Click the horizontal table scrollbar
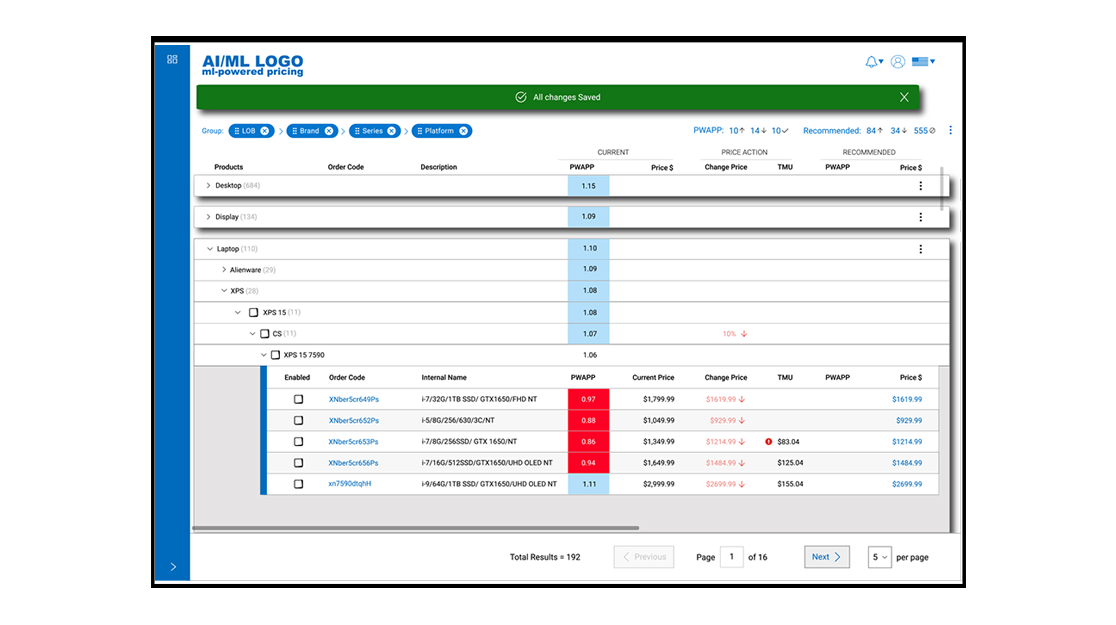 416,528
